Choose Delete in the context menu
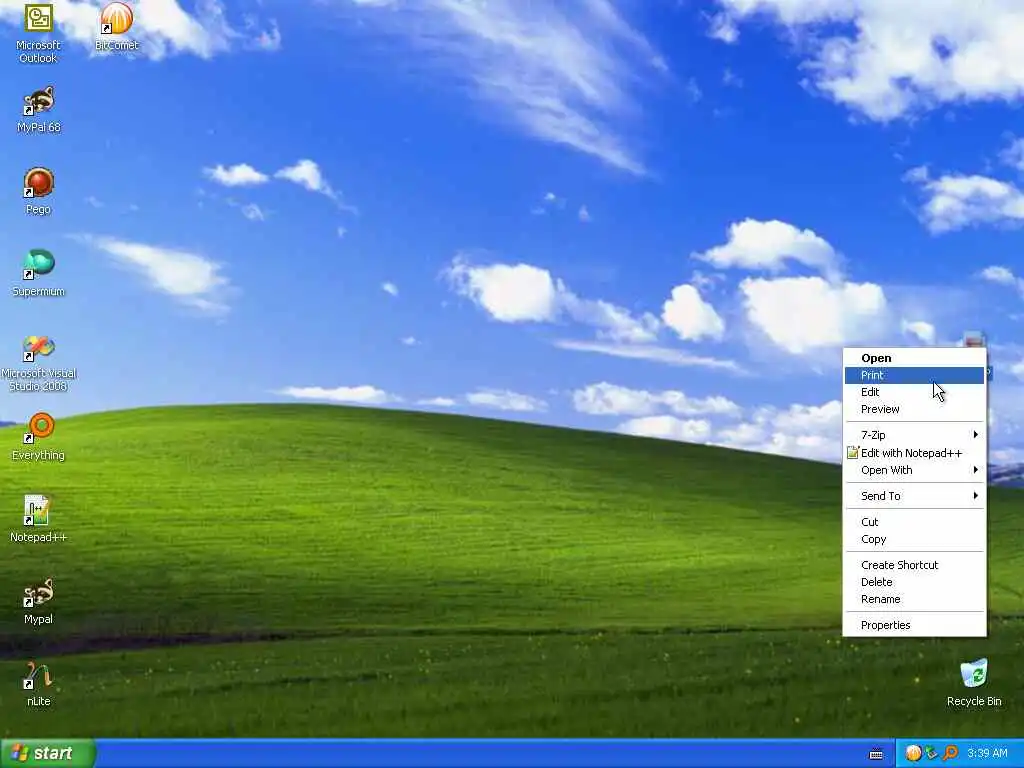1024x768 pixels. pos(914,582)
